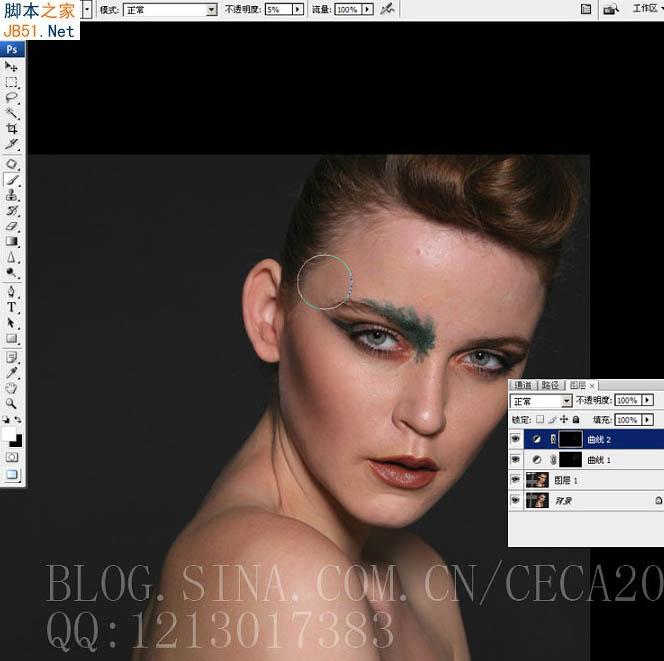664x661 pixels.
Task: Enable airbrush option in options bar
Action: tap(387, 8)
